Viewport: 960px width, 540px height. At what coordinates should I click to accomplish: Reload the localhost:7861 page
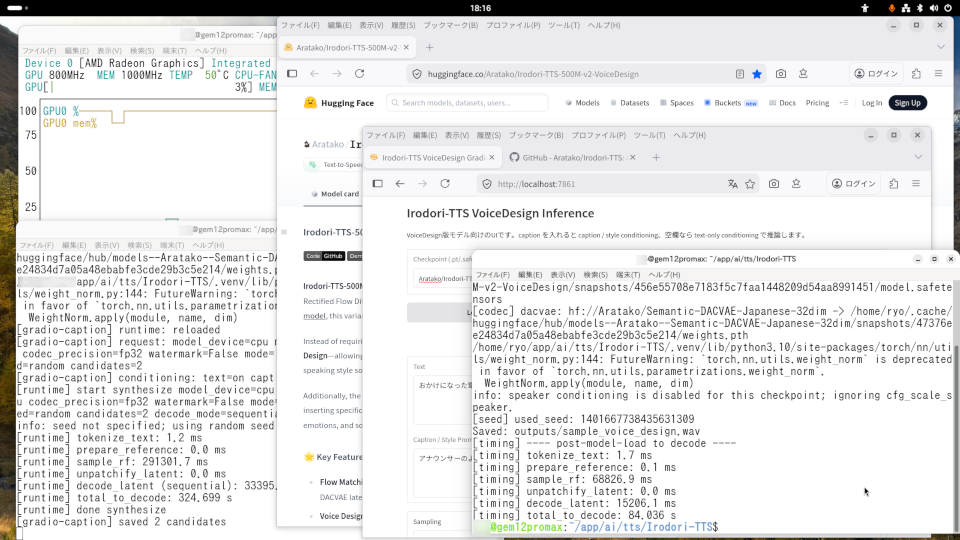click(x=445, y=184)
